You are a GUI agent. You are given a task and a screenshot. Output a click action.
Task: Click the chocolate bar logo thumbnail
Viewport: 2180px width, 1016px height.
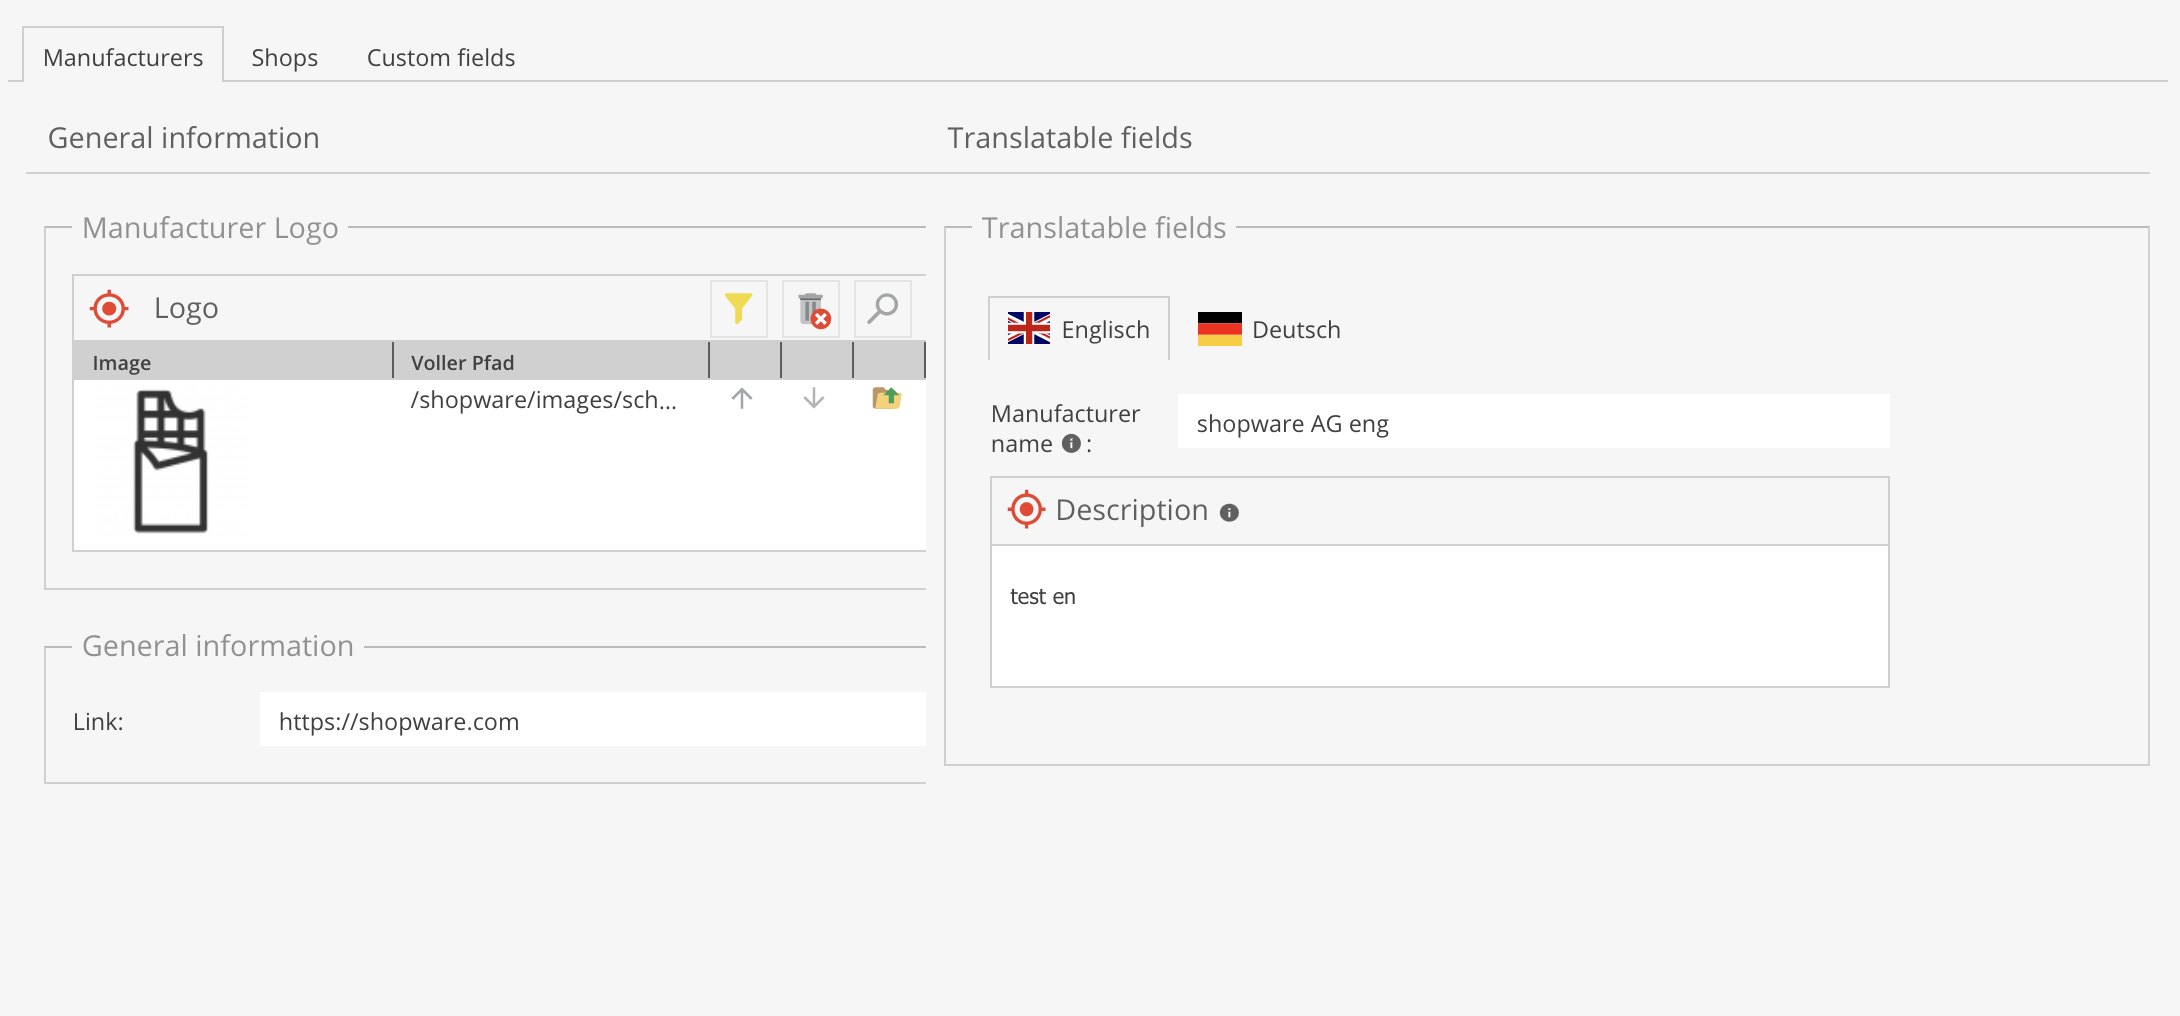pyautogui.click(x=170, y=461)
